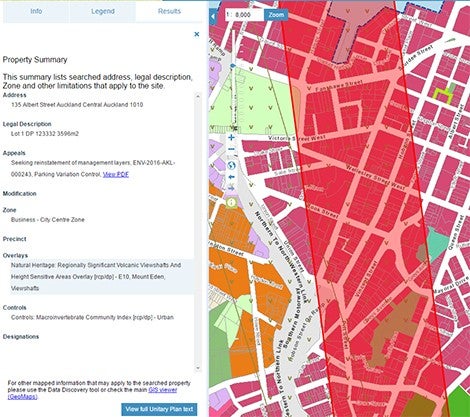Screen dimensions: 470x417
Task: Click the globe full extent icon
Action: click(x=231, y=165)
